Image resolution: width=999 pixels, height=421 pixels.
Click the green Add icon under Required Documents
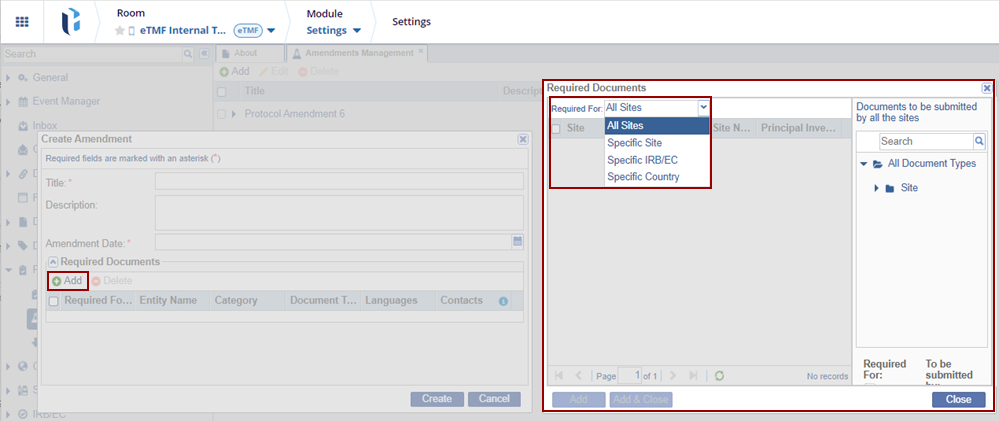pos(57,281)
